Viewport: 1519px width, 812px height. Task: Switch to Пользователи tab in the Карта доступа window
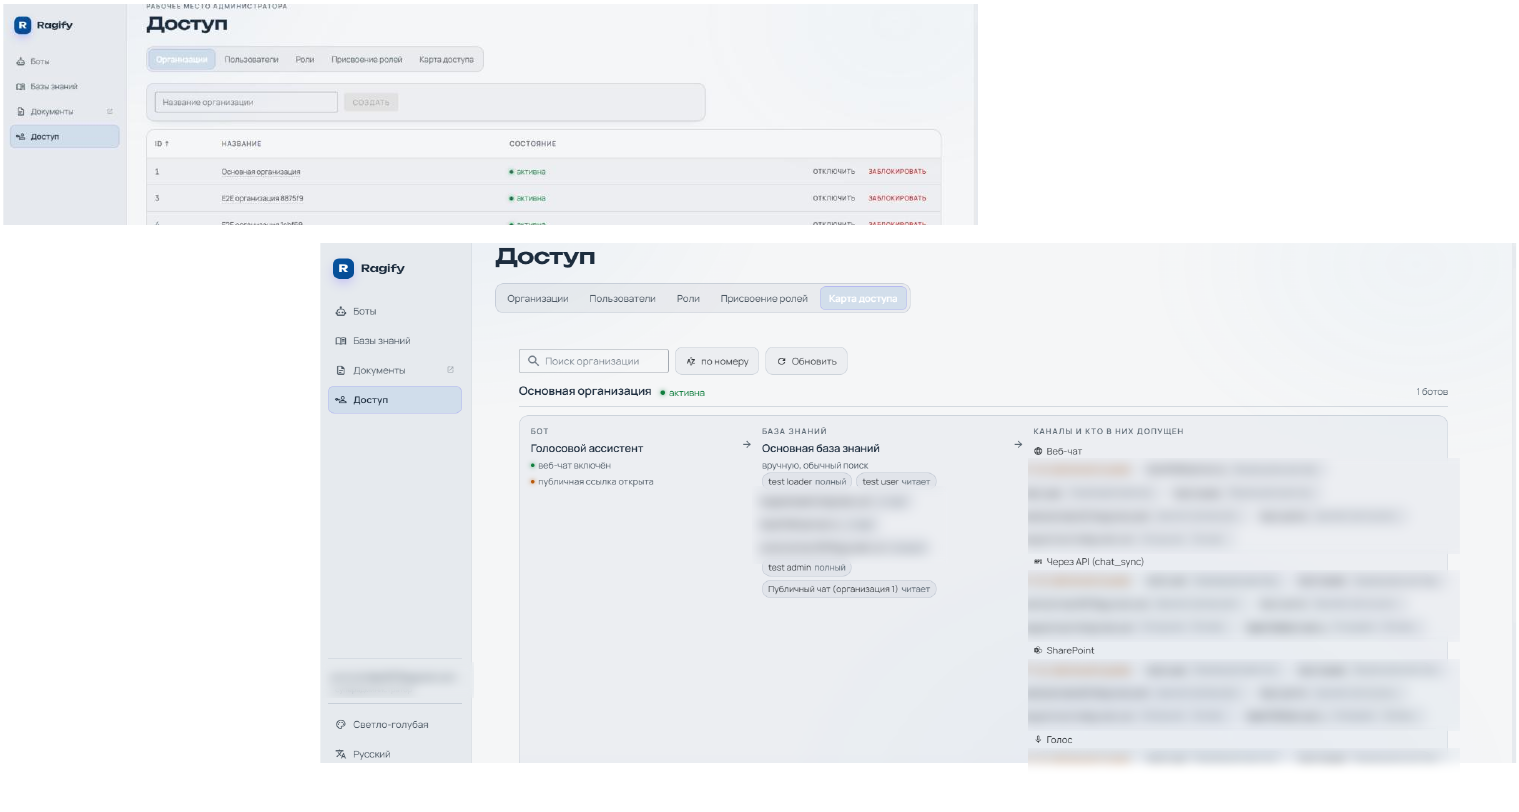click(x=622, y=299)
